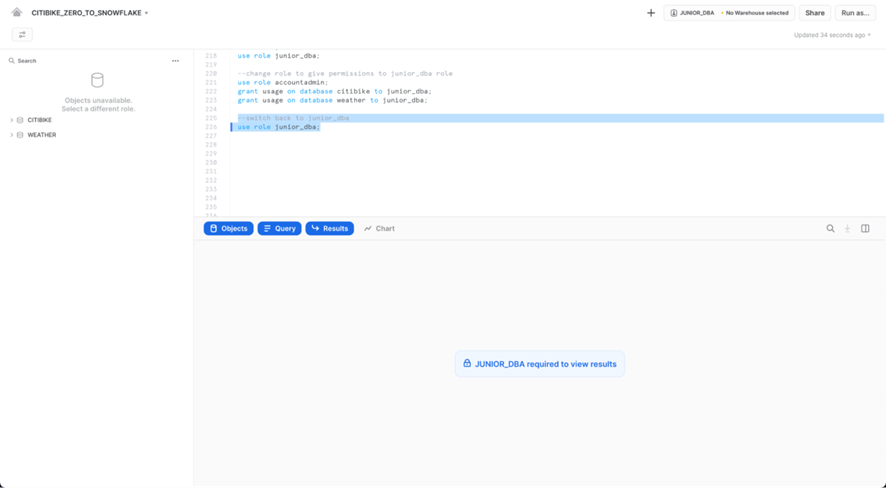
Task: Open the JUNIOR_DBA role and warehouse selector
Action: point(729,13)
